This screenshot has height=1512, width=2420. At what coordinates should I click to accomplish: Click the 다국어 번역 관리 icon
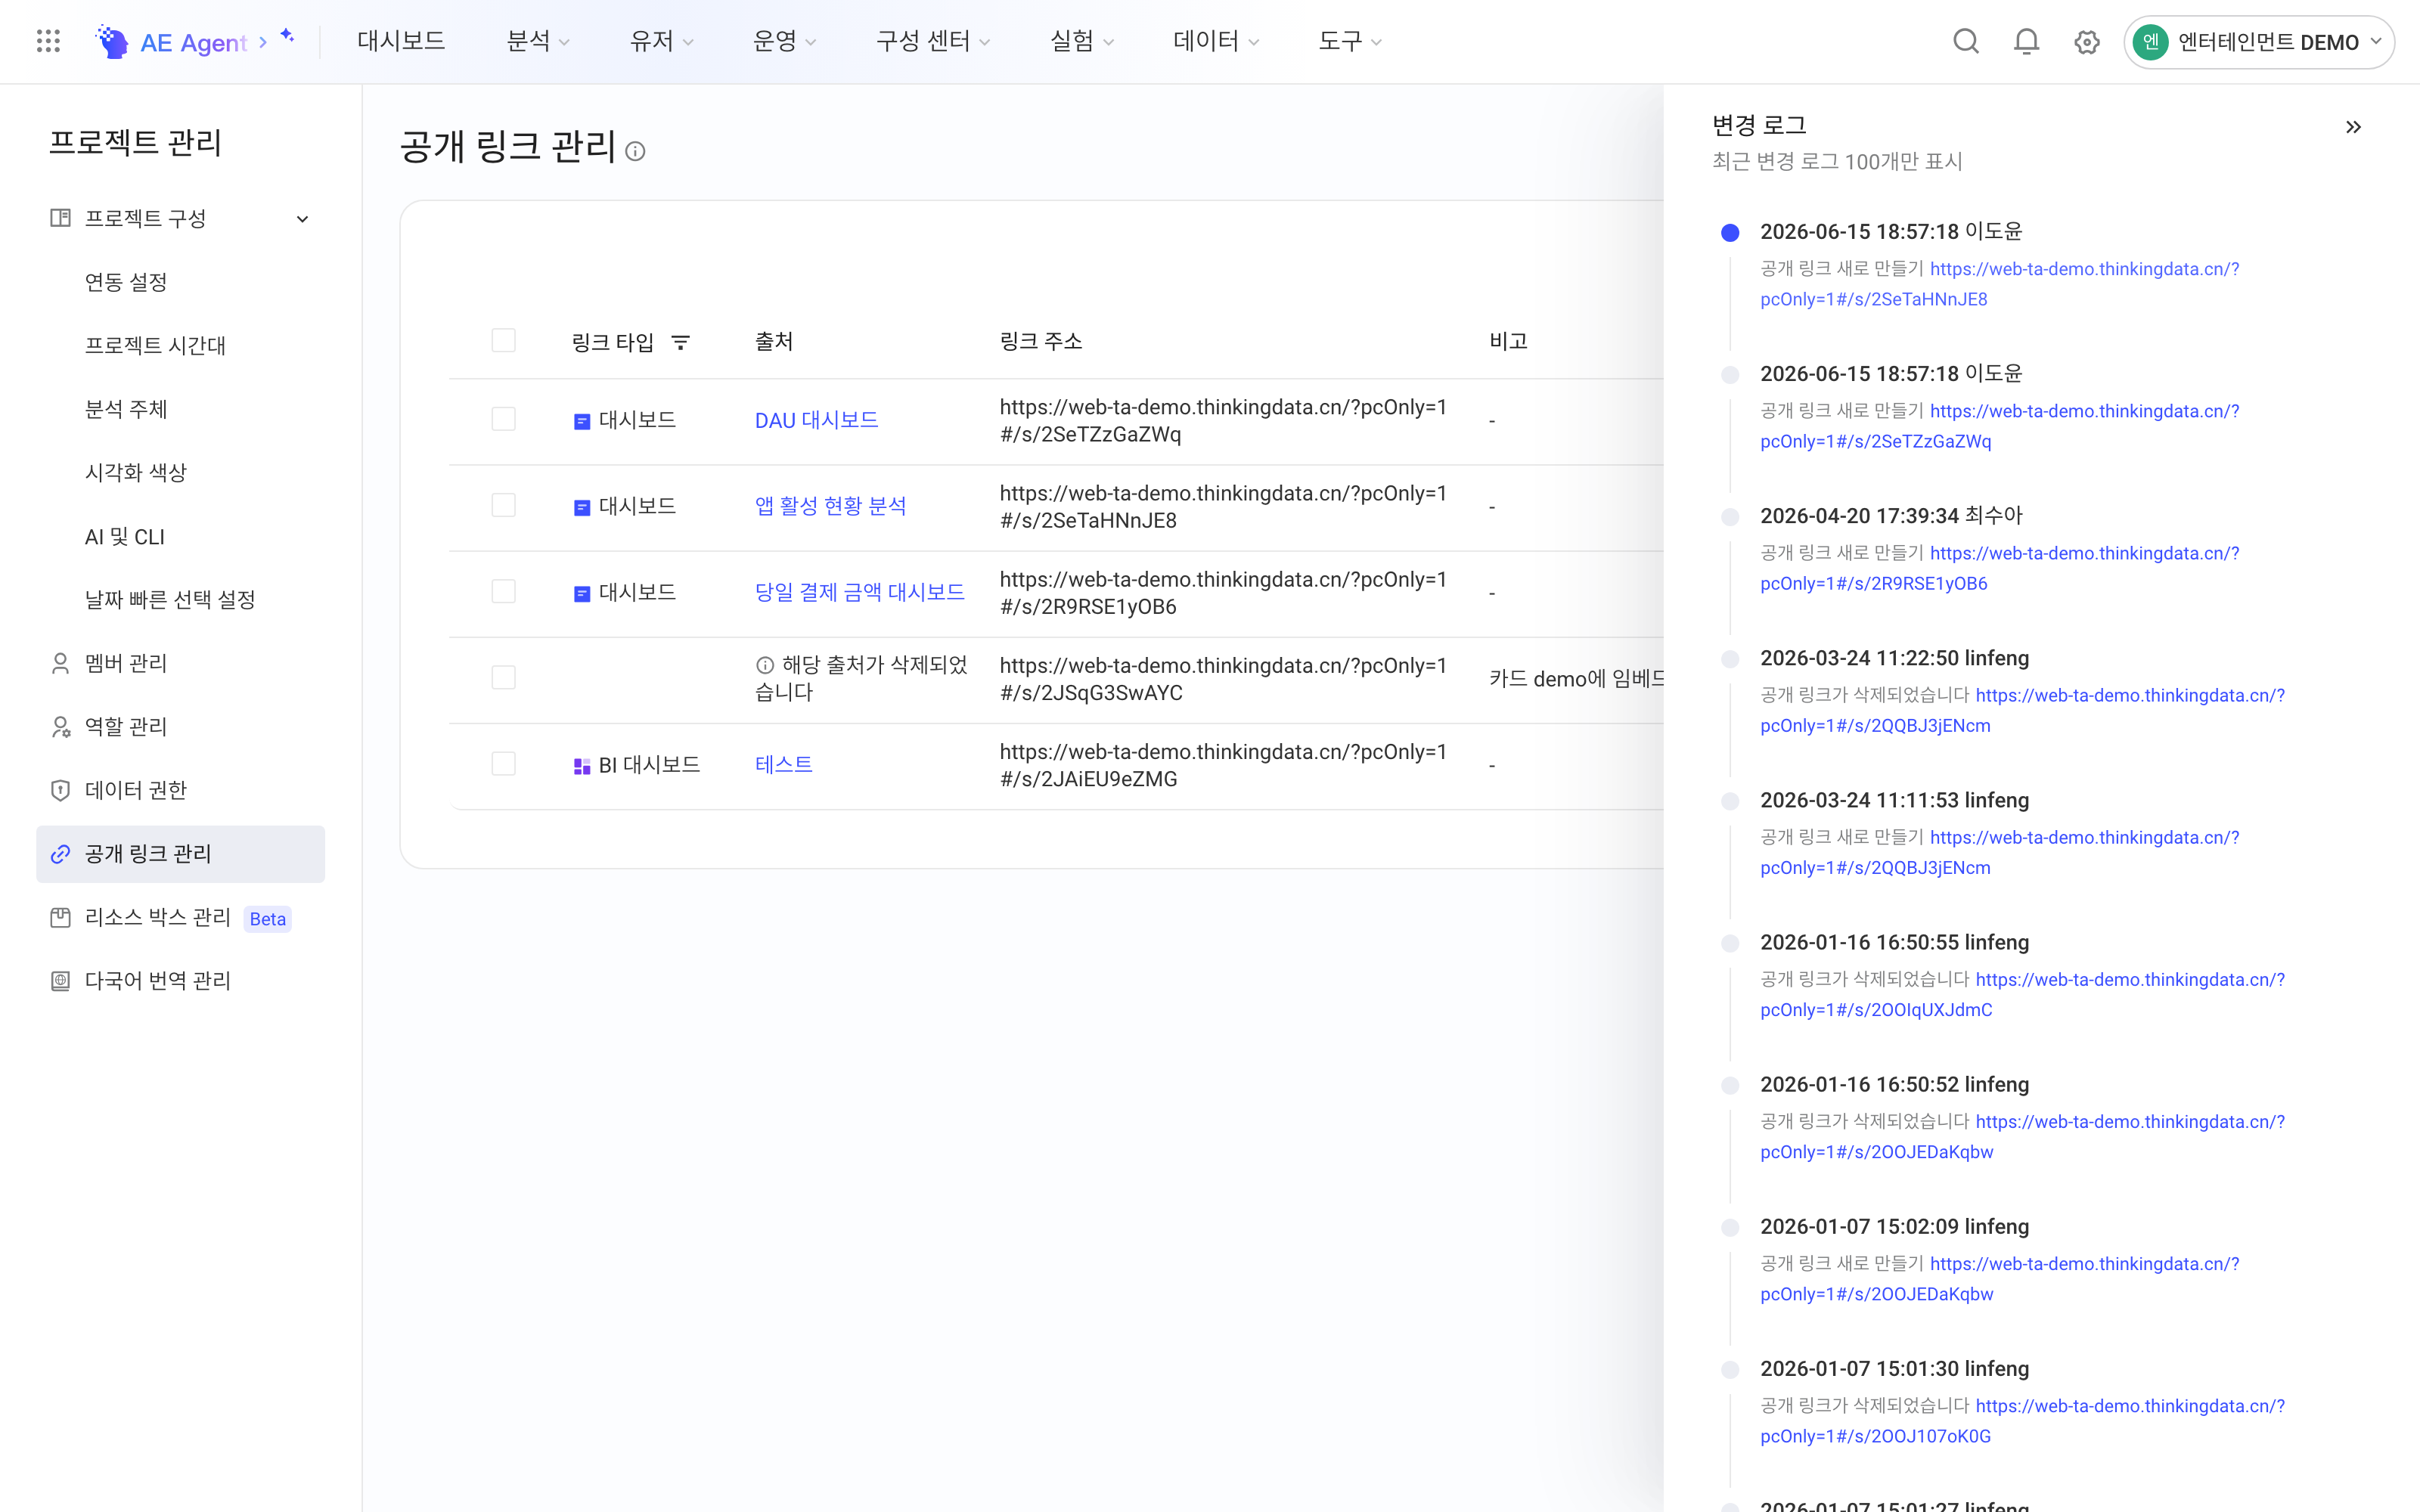coord(60,981)
